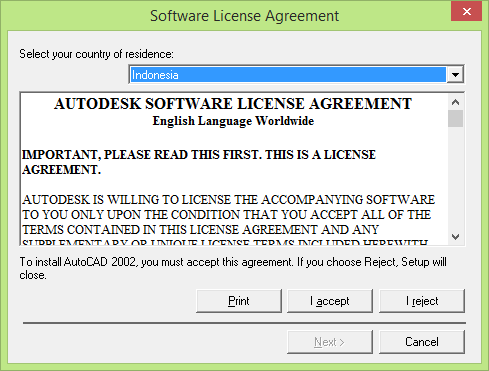Click the To install AutoCAD 2002 notice
489x371 pixels.
point(233,268)
